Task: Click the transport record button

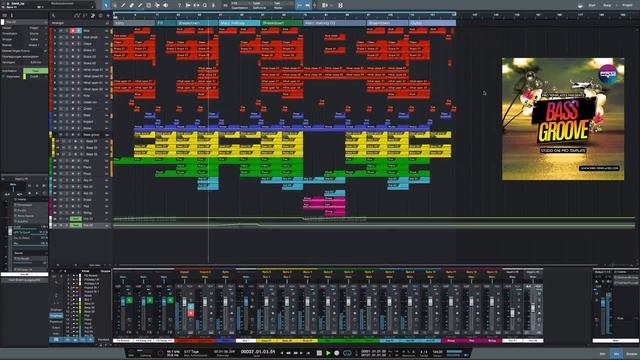Action: click(x=337, y=353)
